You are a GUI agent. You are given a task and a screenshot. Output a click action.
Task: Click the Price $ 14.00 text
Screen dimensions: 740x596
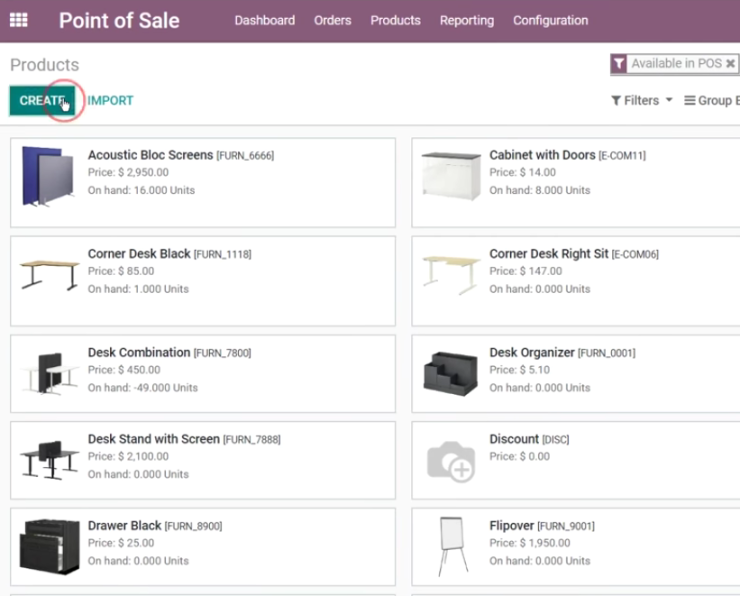click(x=522, y=172)
